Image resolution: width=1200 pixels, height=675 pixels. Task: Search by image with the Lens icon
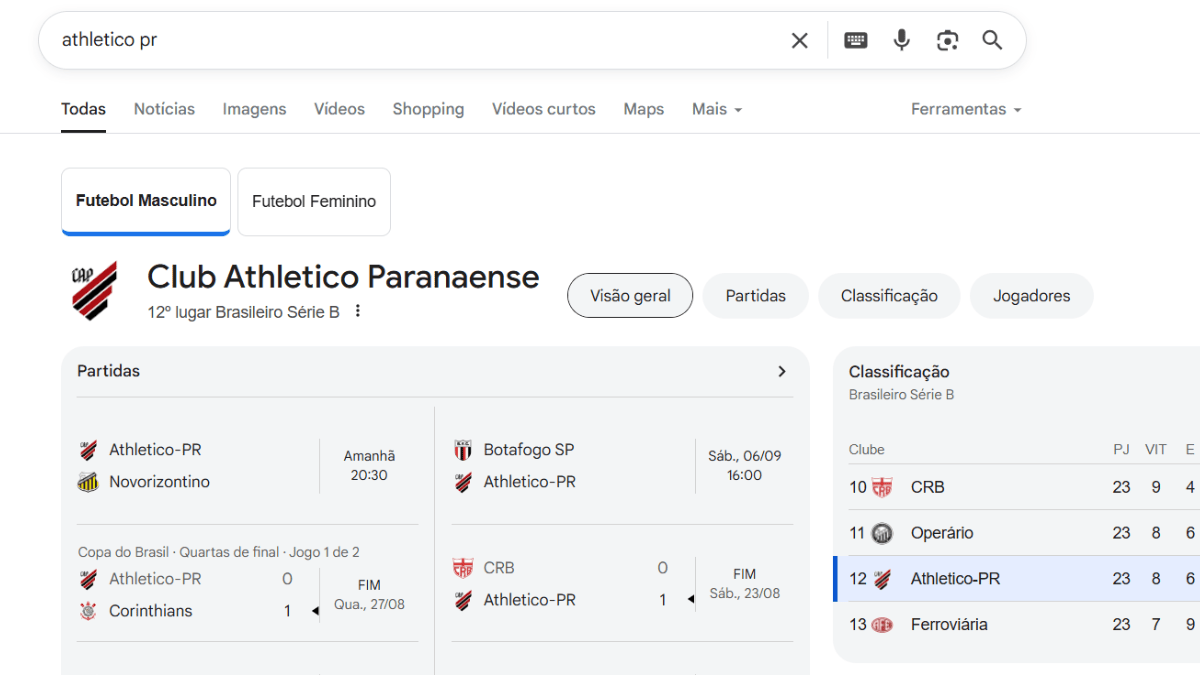point(947,40)
